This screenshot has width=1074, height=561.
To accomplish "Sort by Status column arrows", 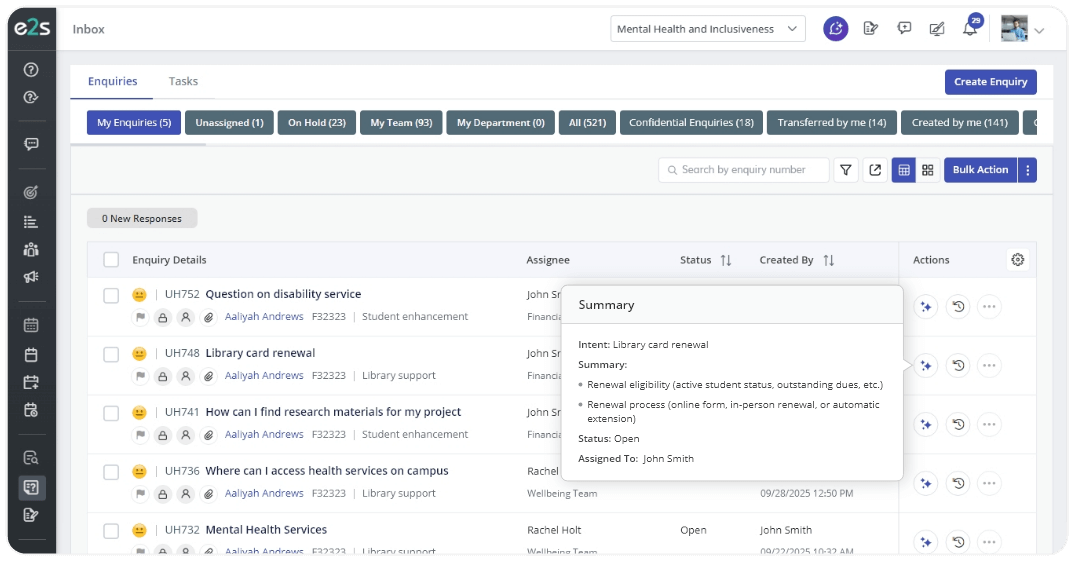I will (726, 260).
